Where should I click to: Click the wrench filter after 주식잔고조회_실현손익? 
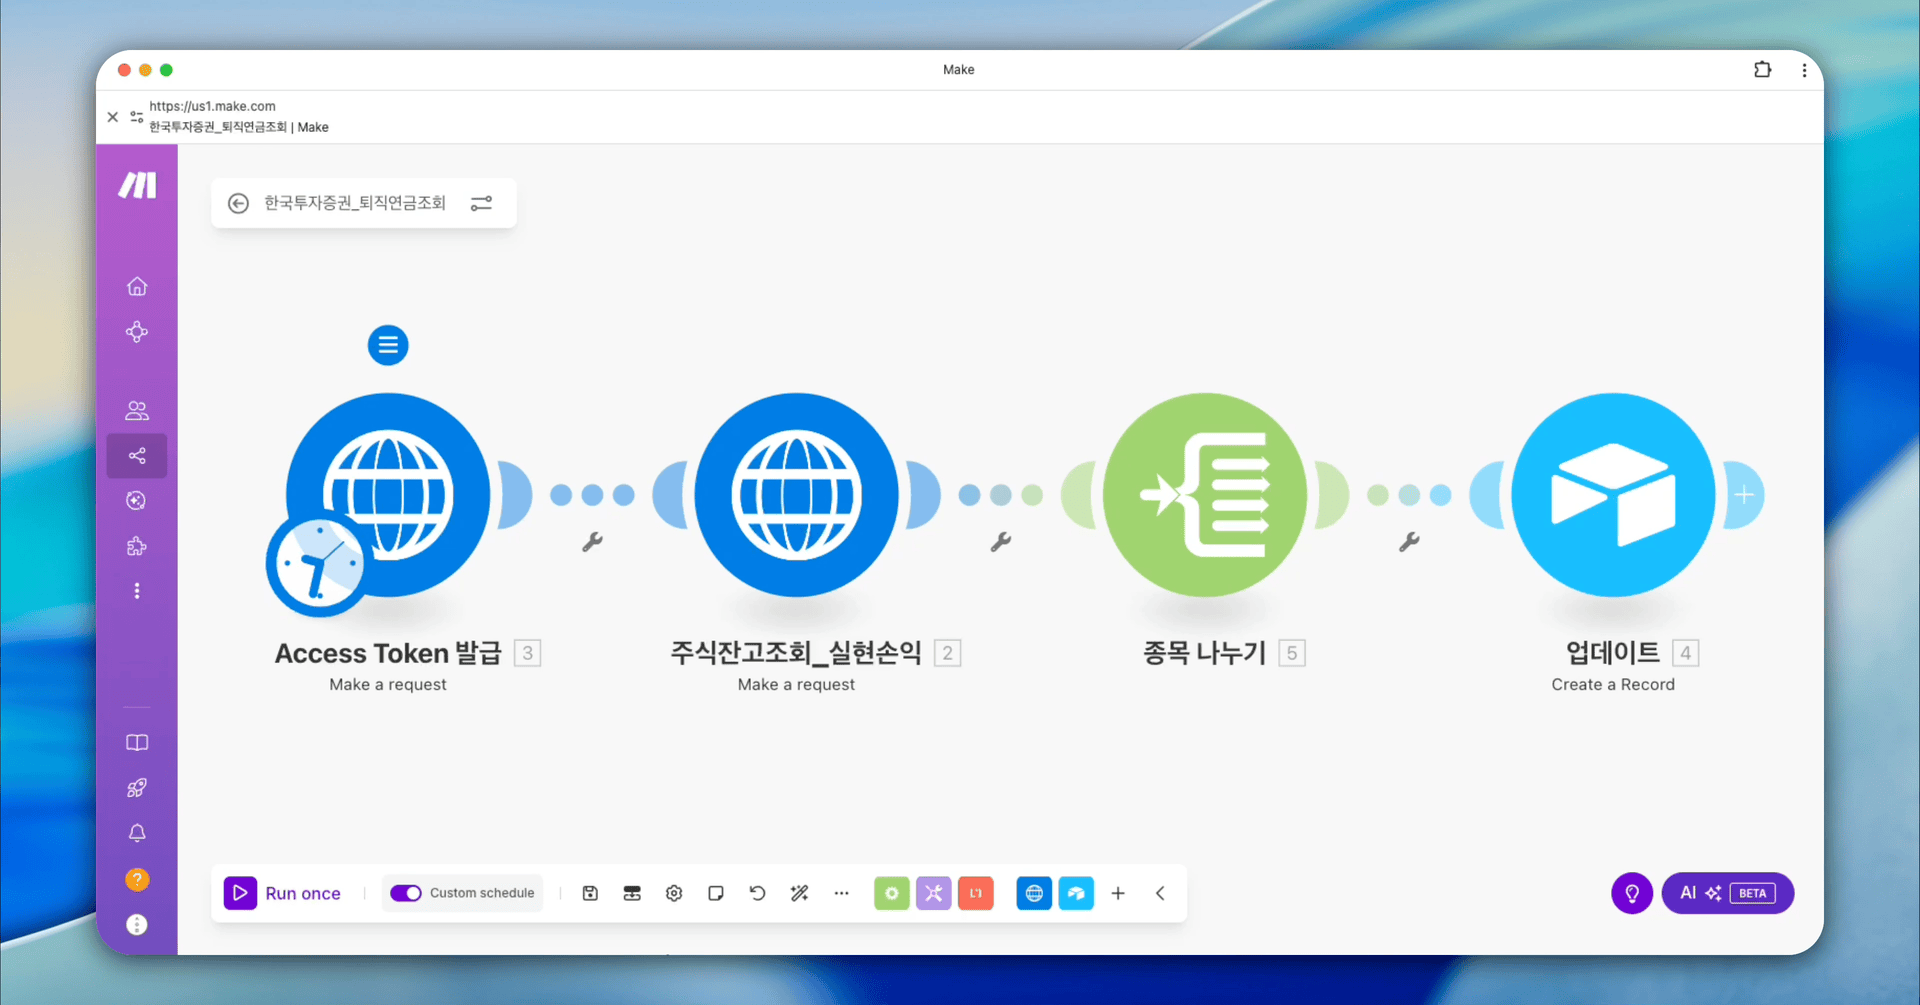coord(1001,542)
